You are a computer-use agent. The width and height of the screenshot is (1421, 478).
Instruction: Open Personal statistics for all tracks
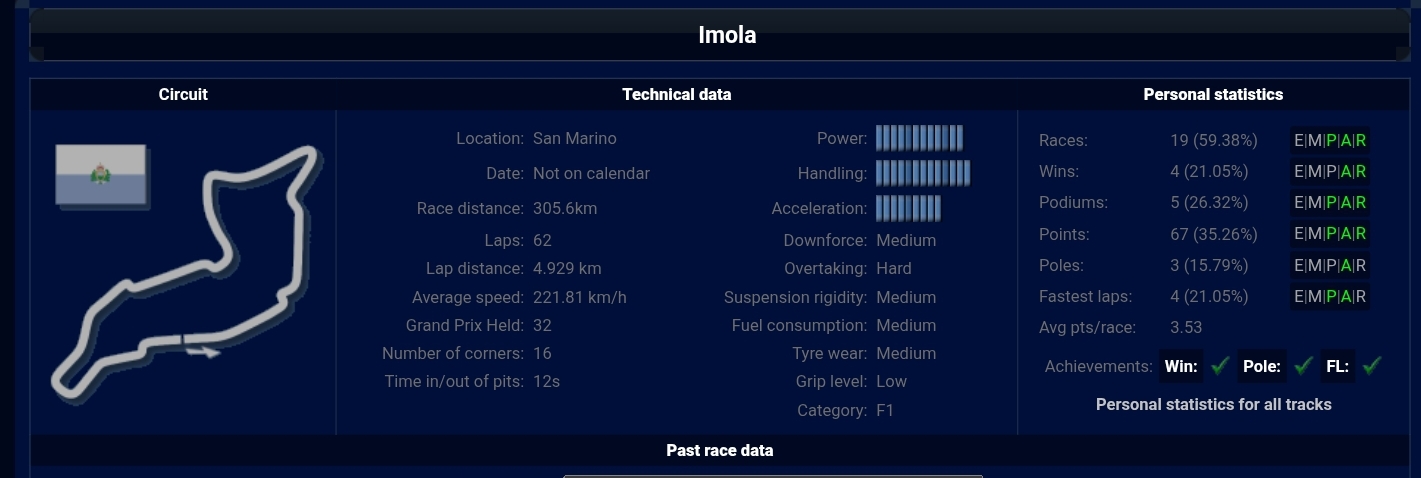pos(1213,405)
